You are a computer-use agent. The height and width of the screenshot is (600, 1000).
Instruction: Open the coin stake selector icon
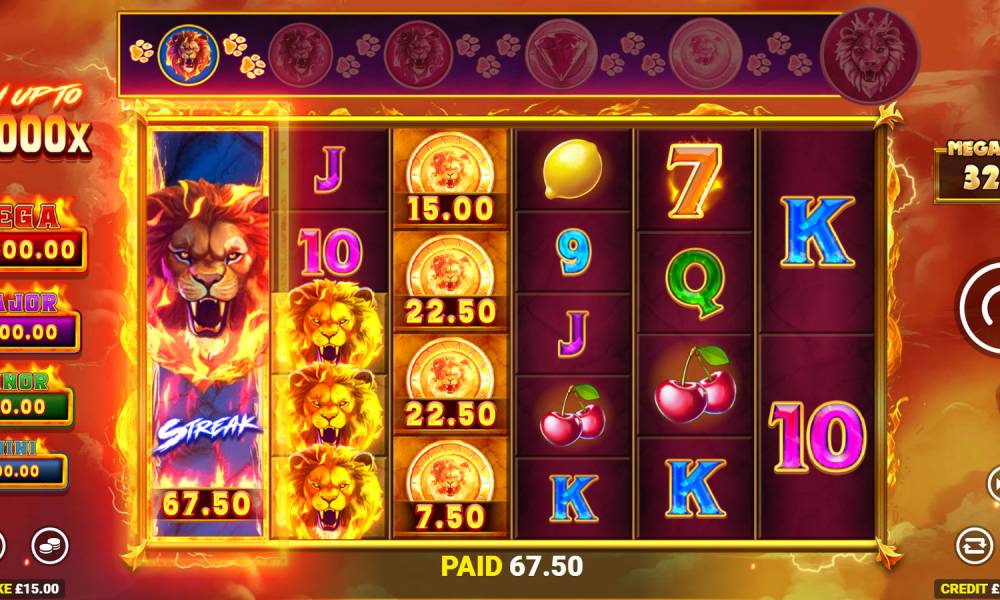pyautogui.click(x=50, y=546)
